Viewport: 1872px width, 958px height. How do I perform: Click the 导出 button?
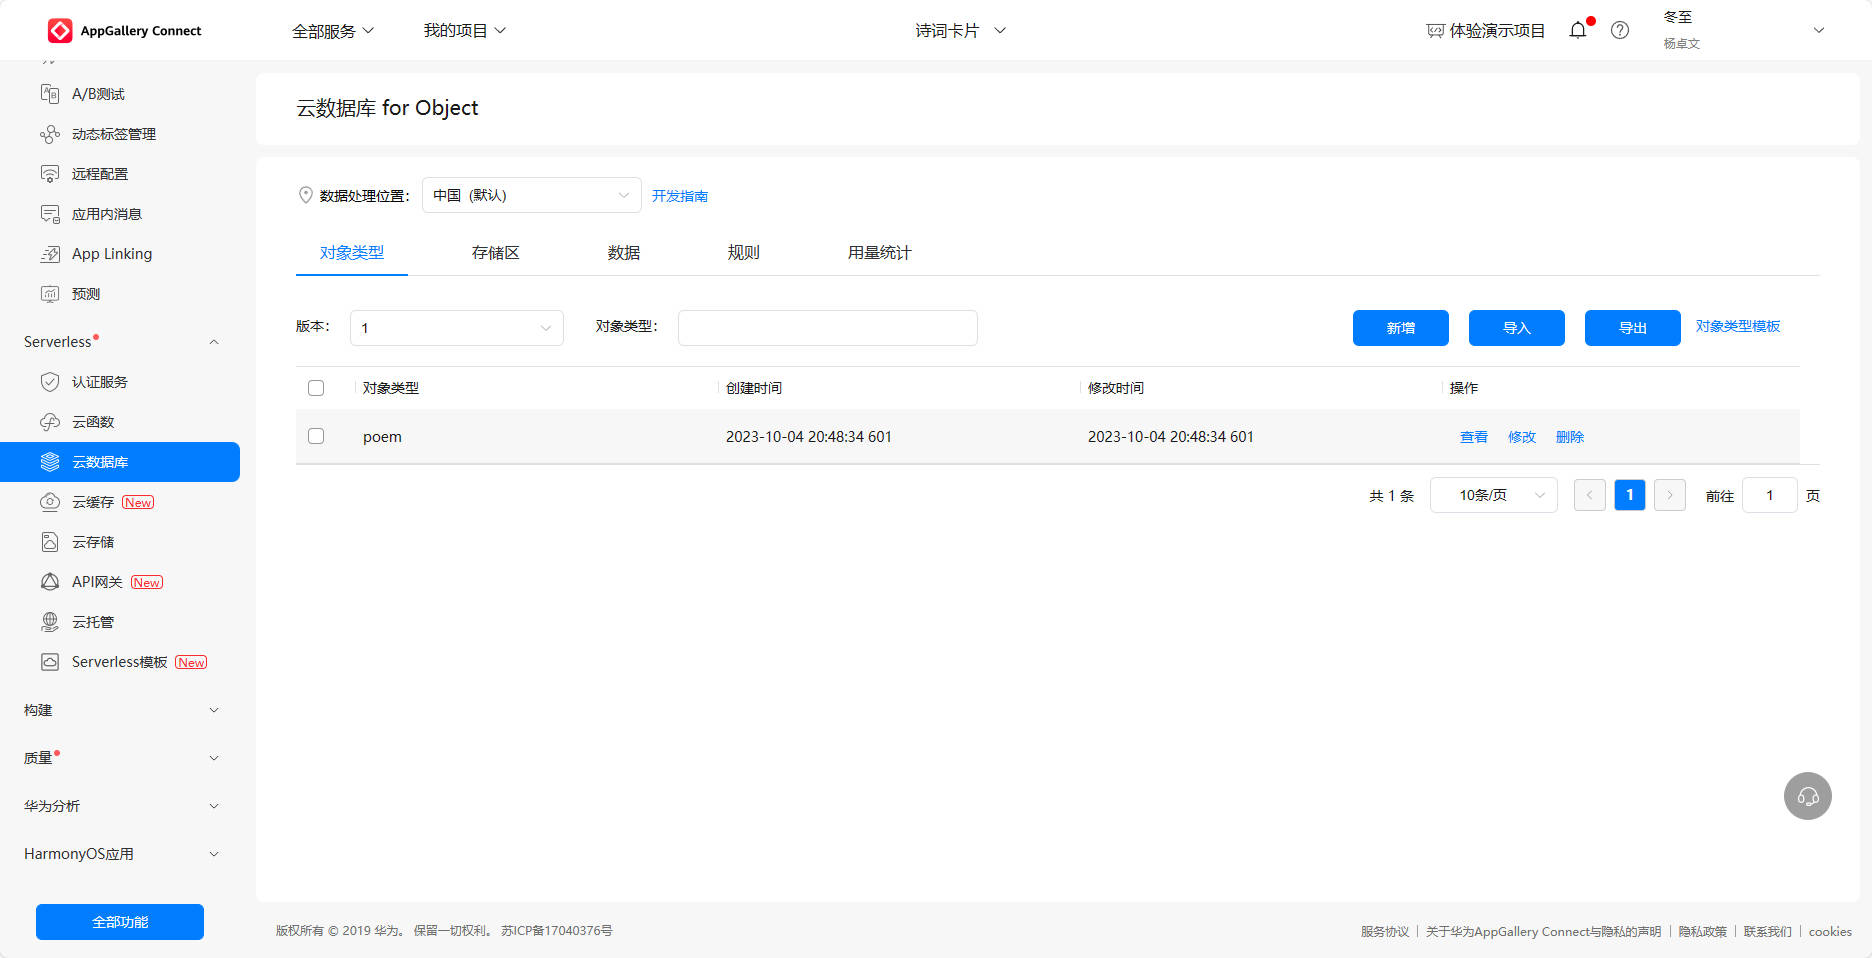pos(1633,328)
